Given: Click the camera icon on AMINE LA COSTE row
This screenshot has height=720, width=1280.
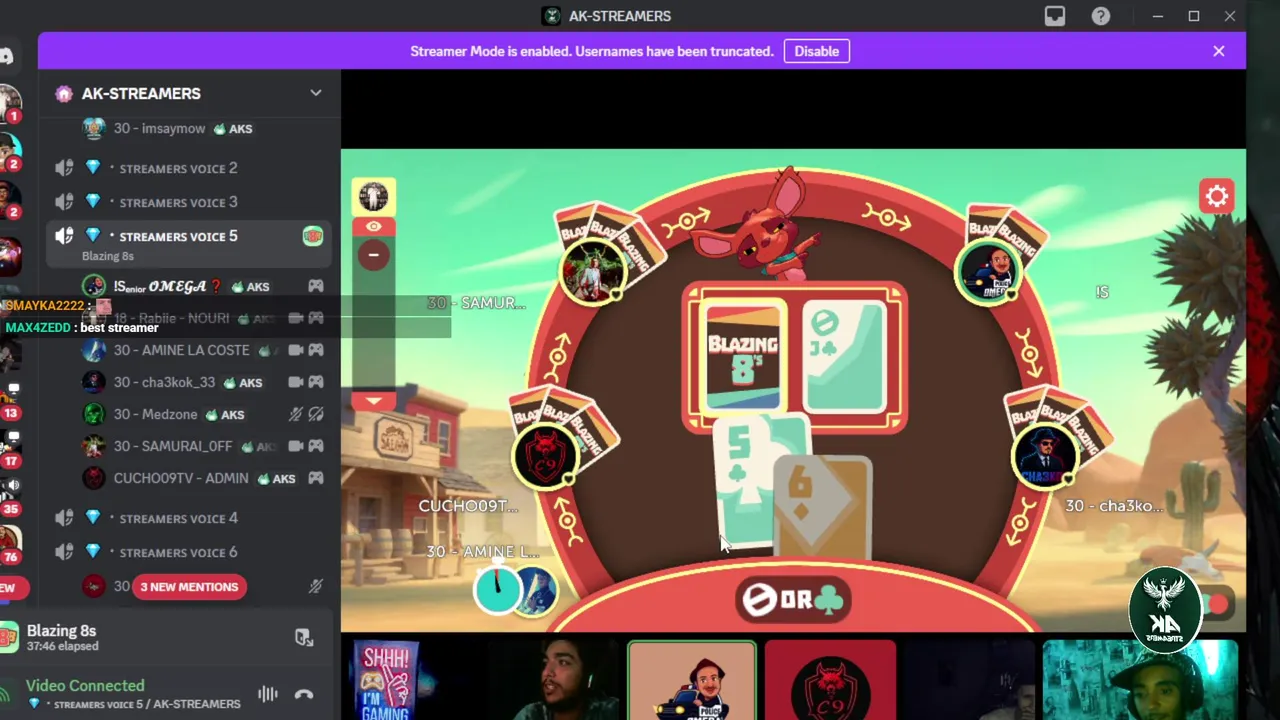Looking at the screenshot, I should 296,350.
